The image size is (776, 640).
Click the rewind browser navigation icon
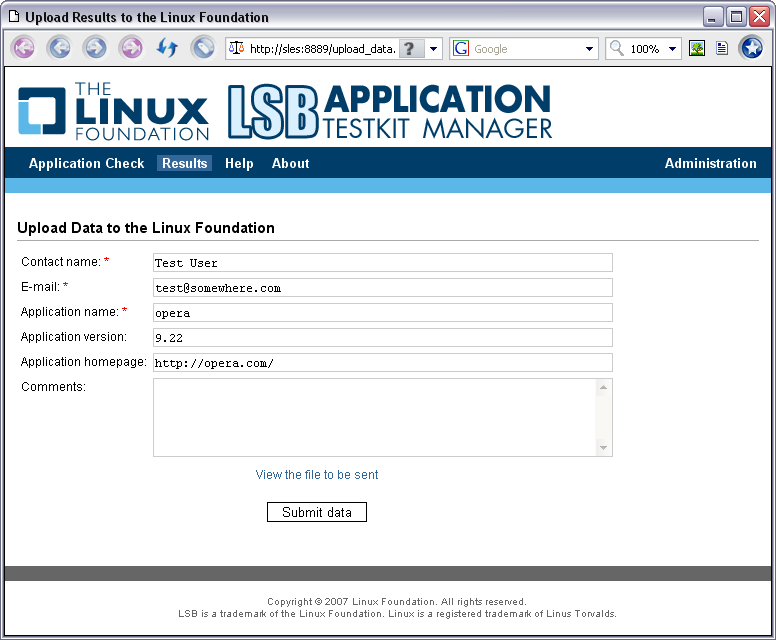click(24, 49)
